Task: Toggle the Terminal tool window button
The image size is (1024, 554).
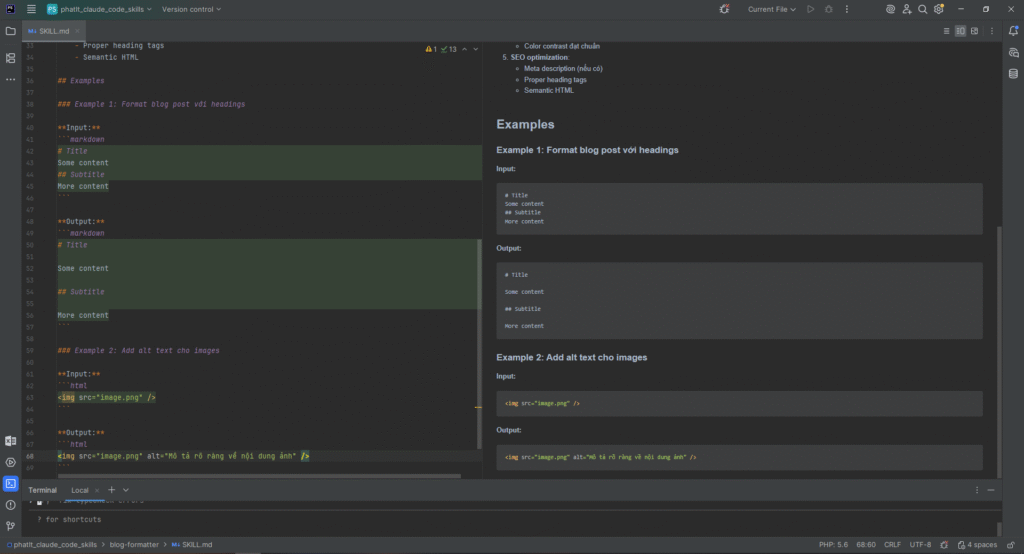Action: tap(10, 484)
